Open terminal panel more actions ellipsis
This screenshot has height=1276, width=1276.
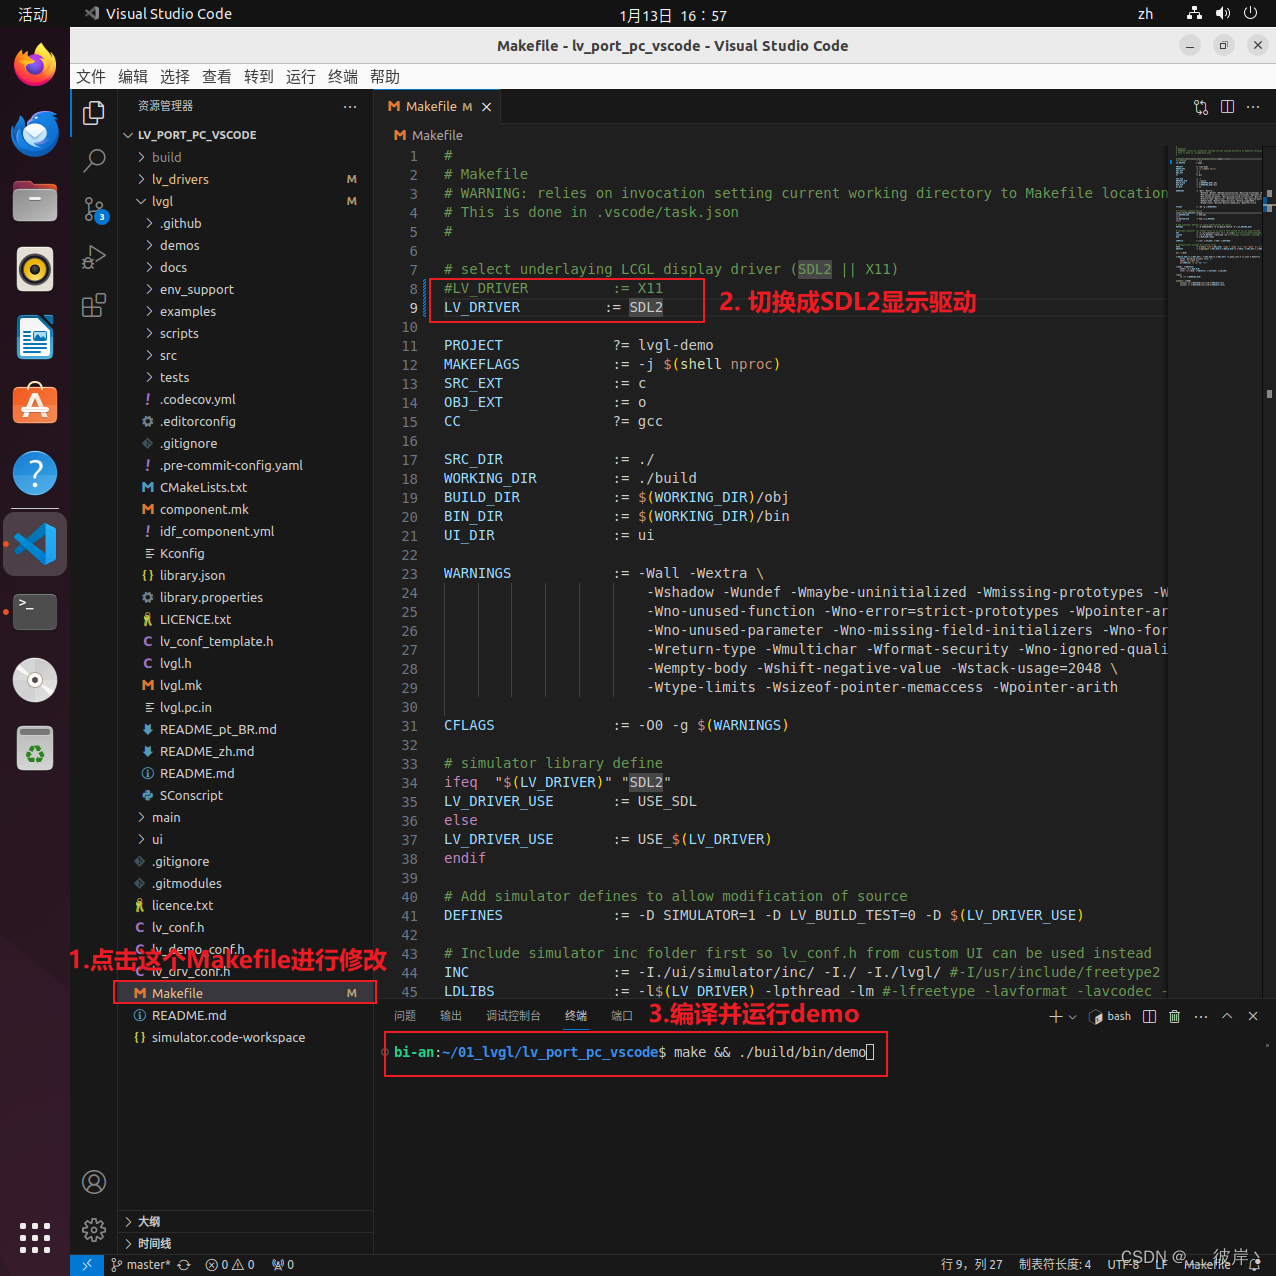1201,1016
